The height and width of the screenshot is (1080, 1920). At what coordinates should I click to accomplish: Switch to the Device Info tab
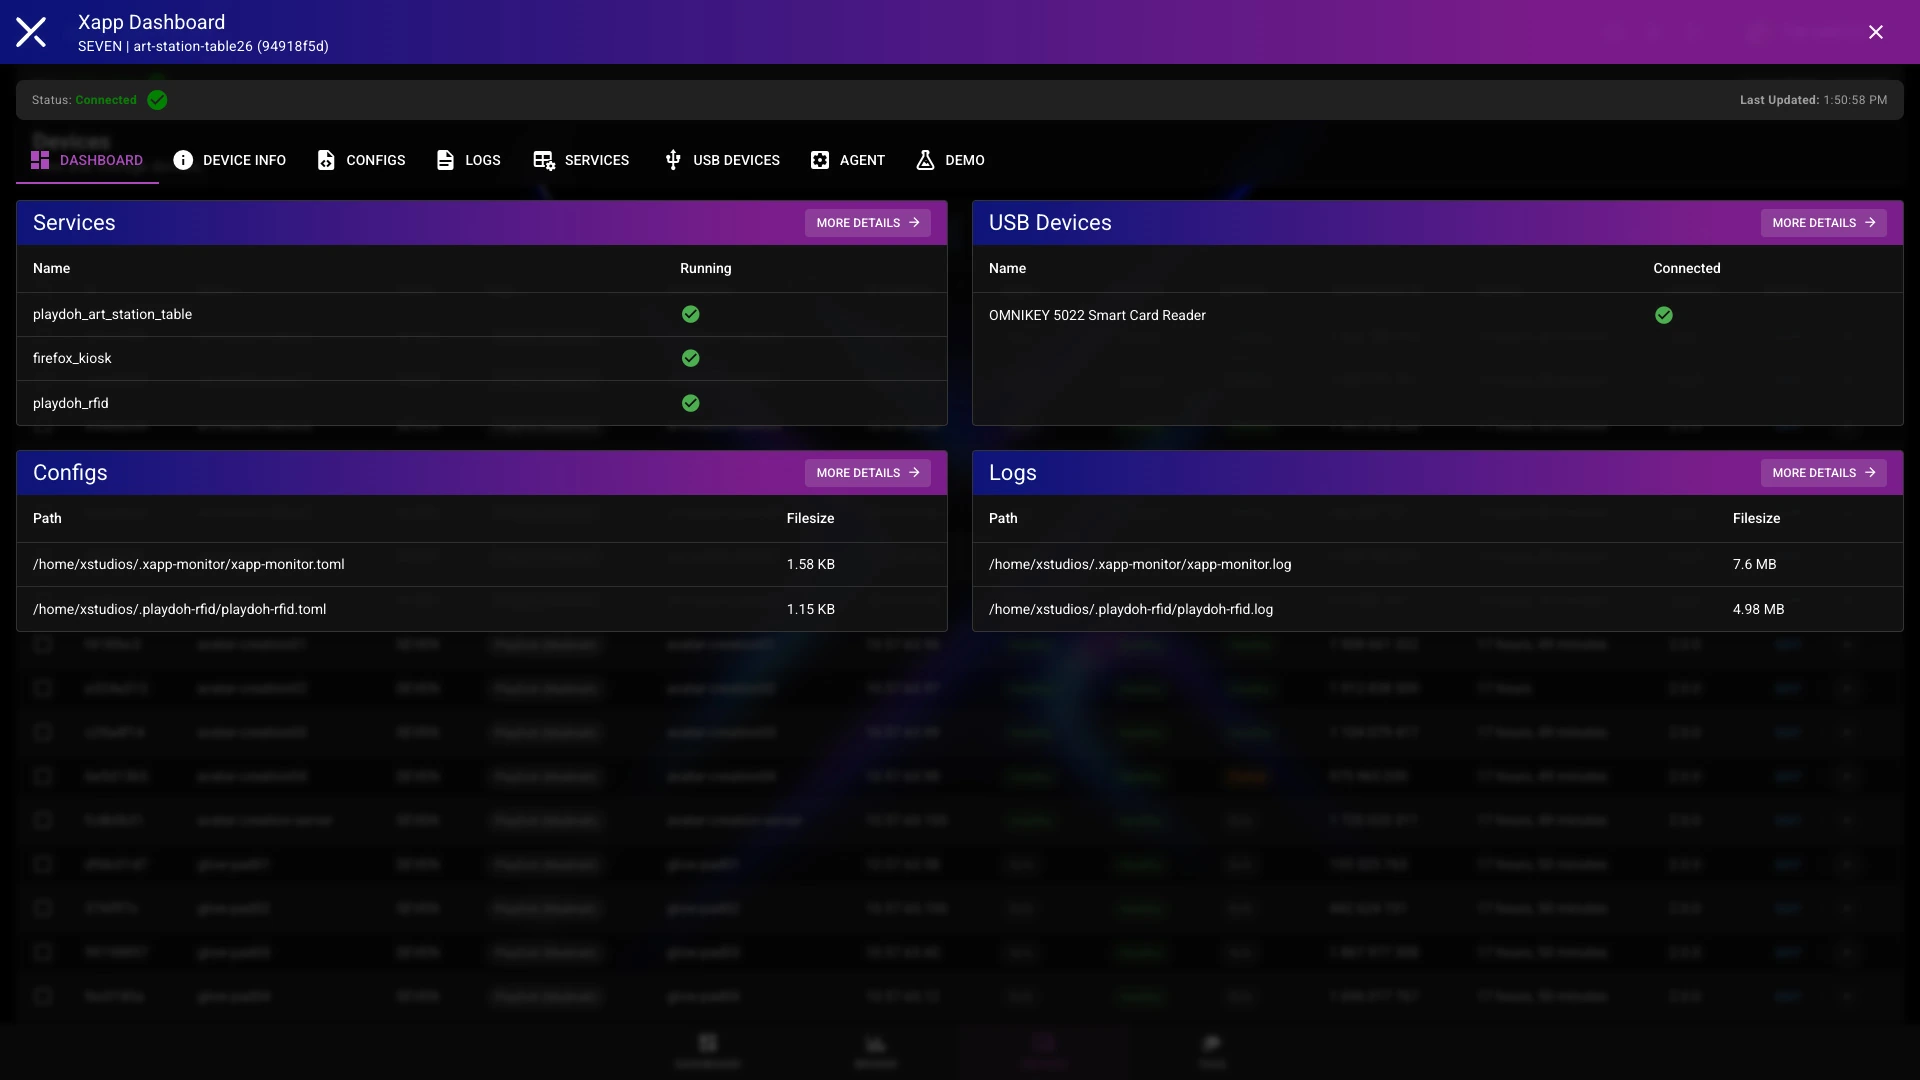click(230, 160)
